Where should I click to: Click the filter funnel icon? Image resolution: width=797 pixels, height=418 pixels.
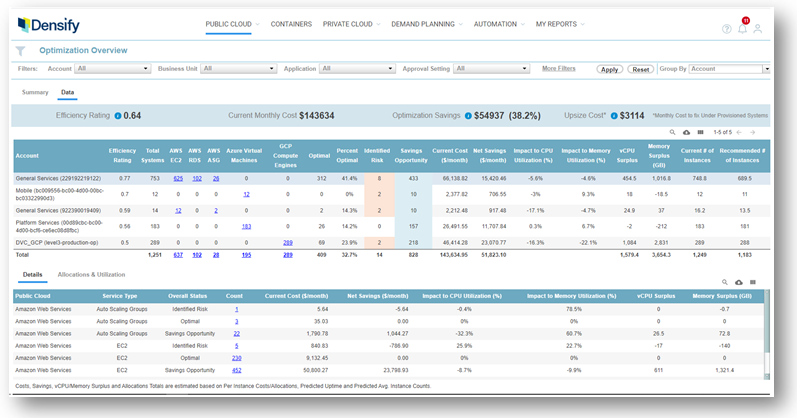tap(21, 49)
